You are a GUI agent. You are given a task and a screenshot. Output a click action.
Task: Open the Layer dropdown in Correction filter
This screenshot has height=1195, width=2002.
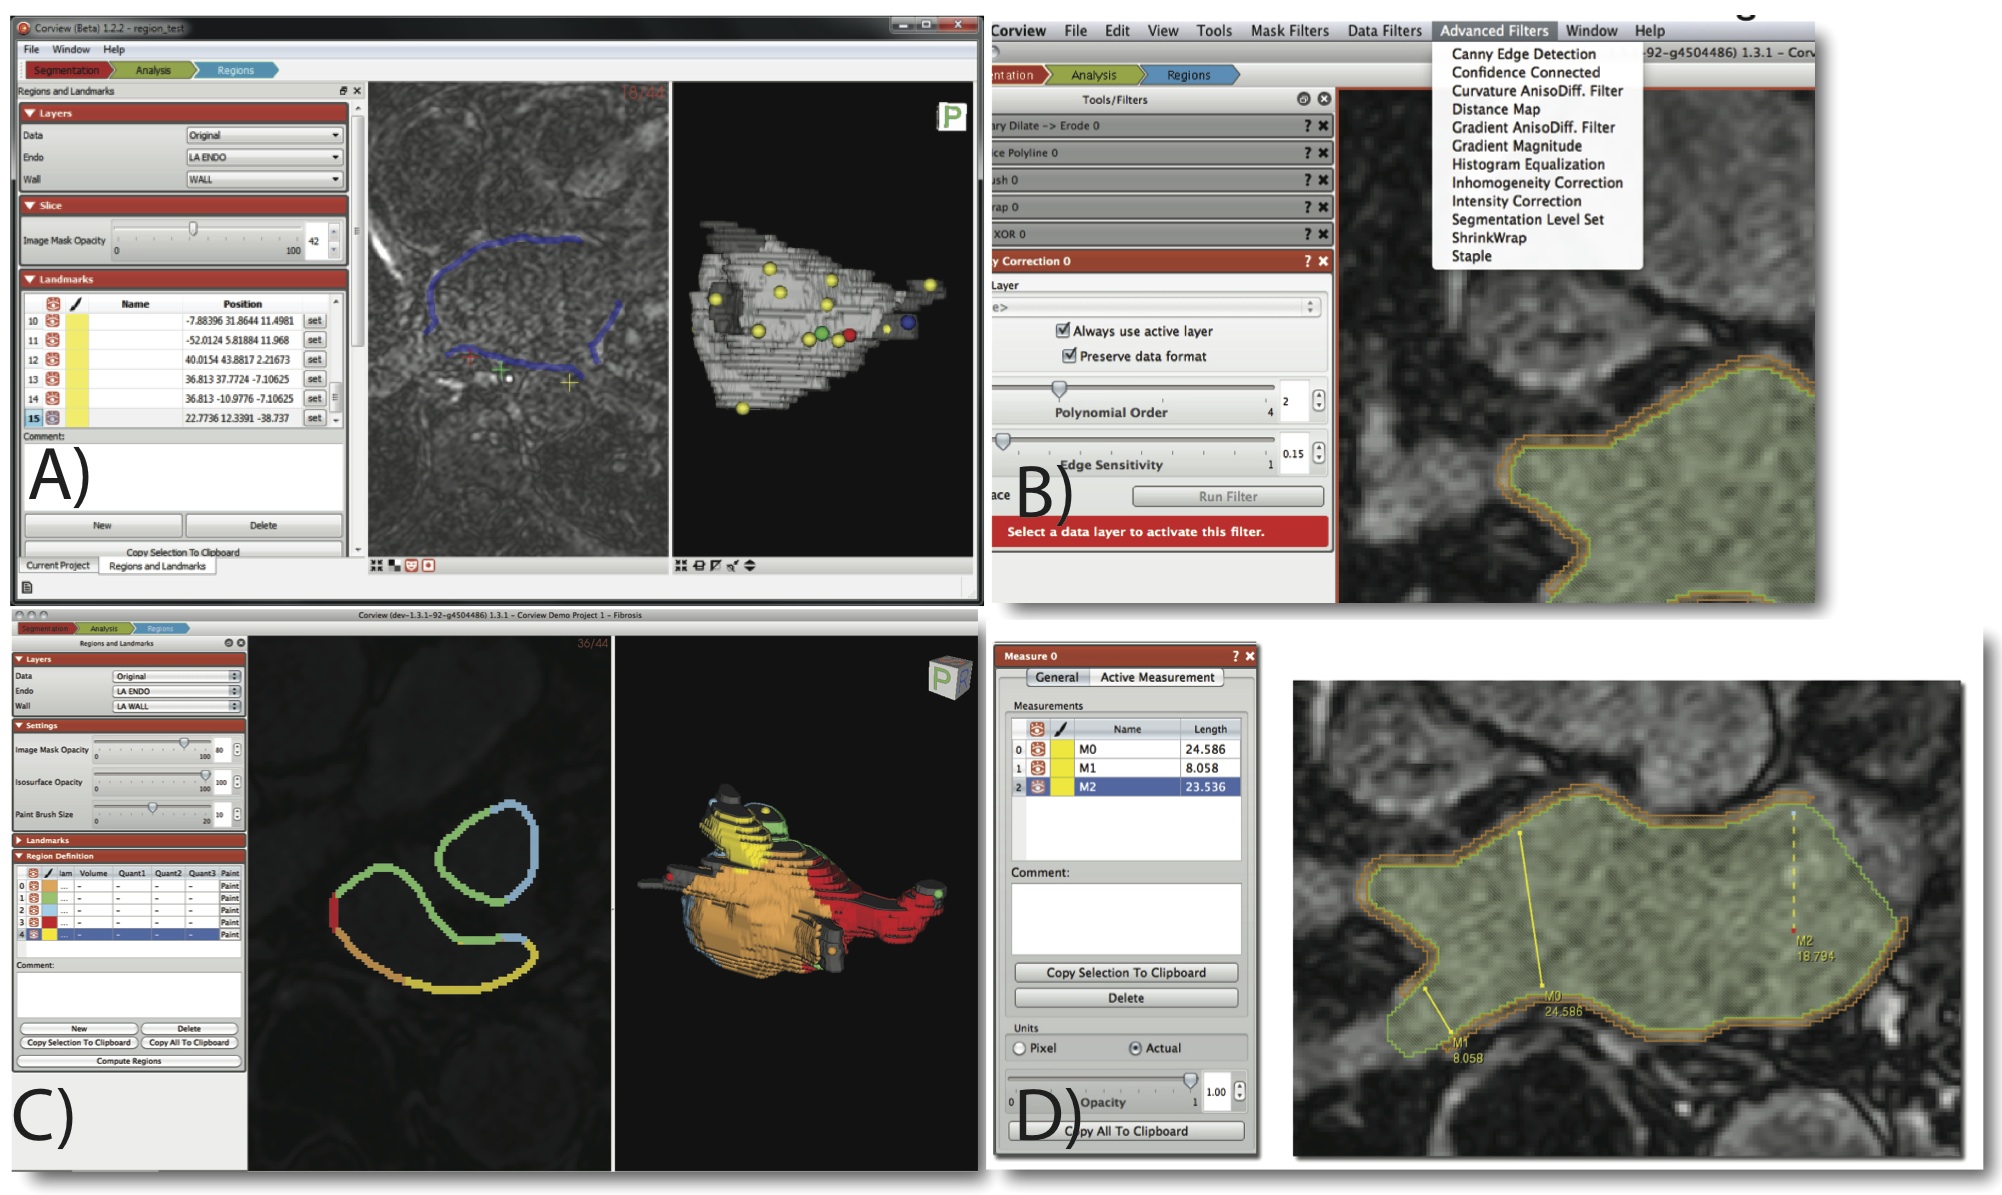click(x=1156, y=307)
